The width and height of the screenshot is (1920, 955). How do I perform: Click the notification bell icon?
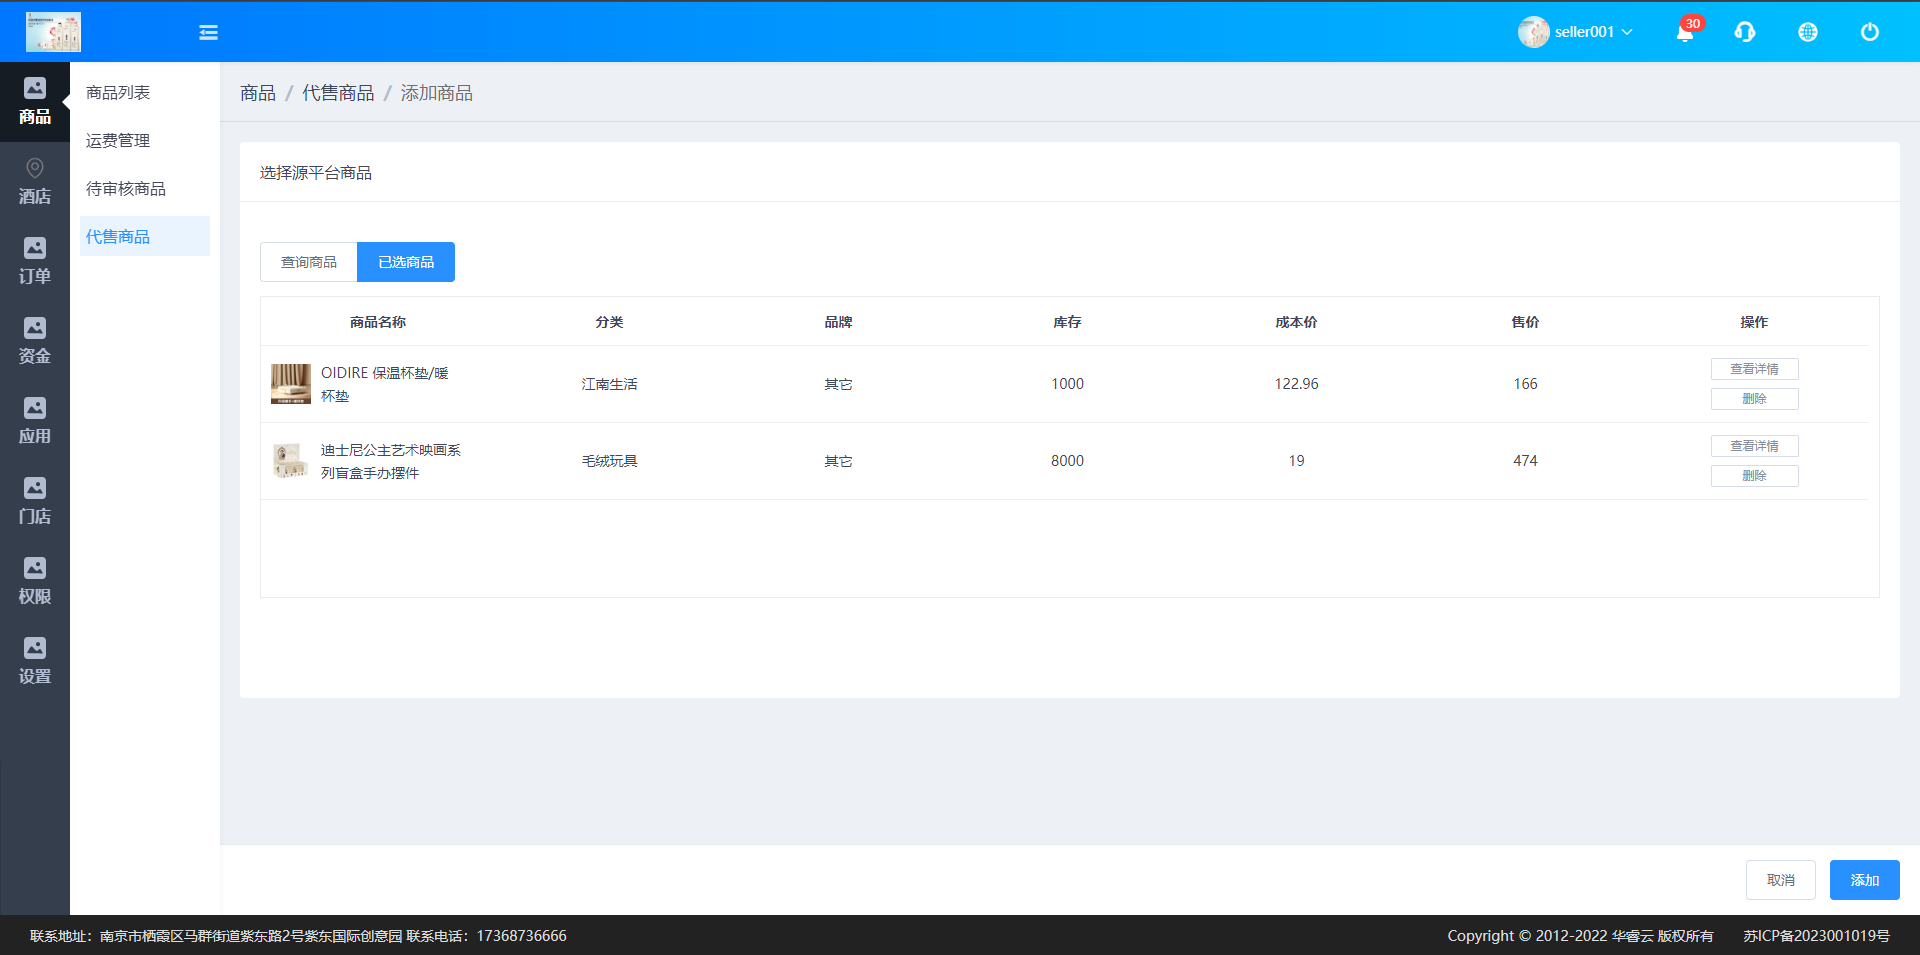point(1685,33)
